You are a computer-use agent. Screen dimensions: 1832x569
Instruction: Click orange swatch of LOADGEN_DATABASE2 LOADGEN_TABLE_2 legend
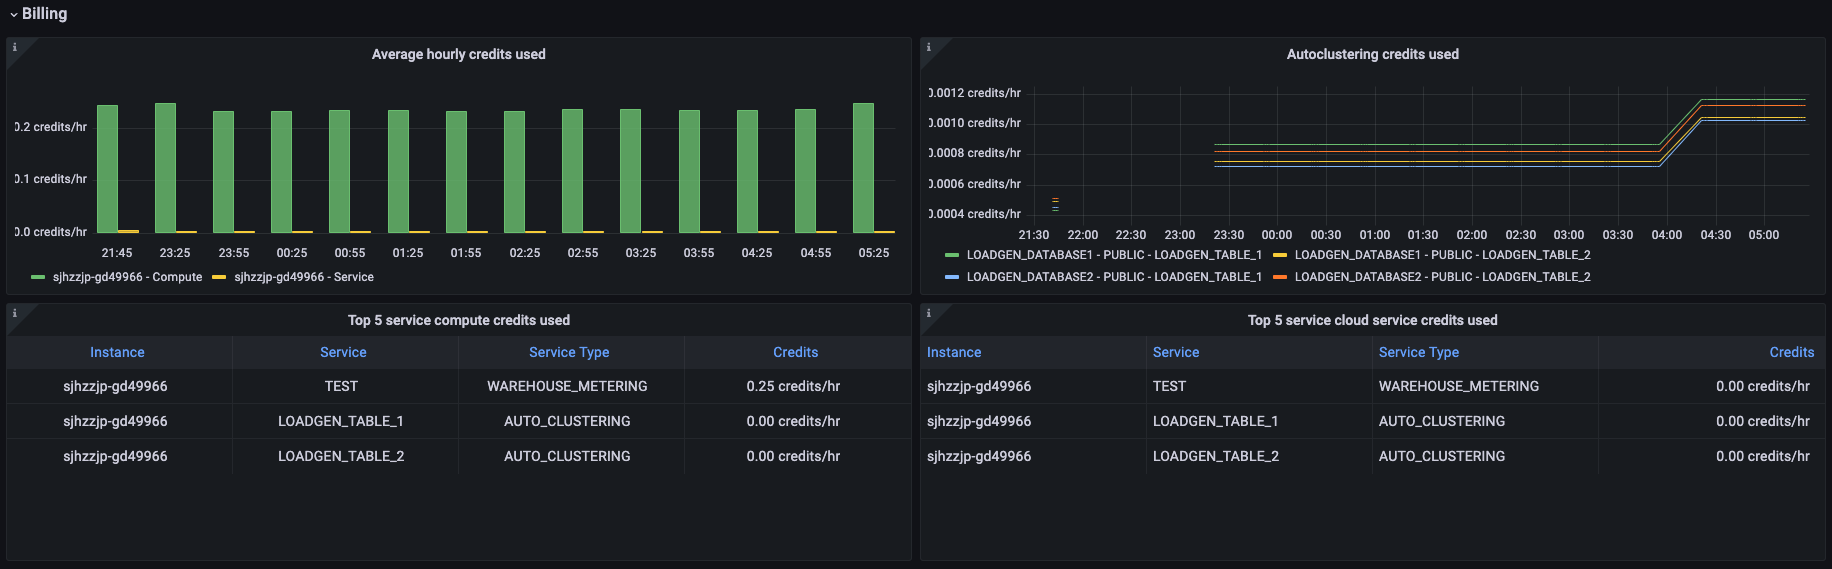[1279, 277]
